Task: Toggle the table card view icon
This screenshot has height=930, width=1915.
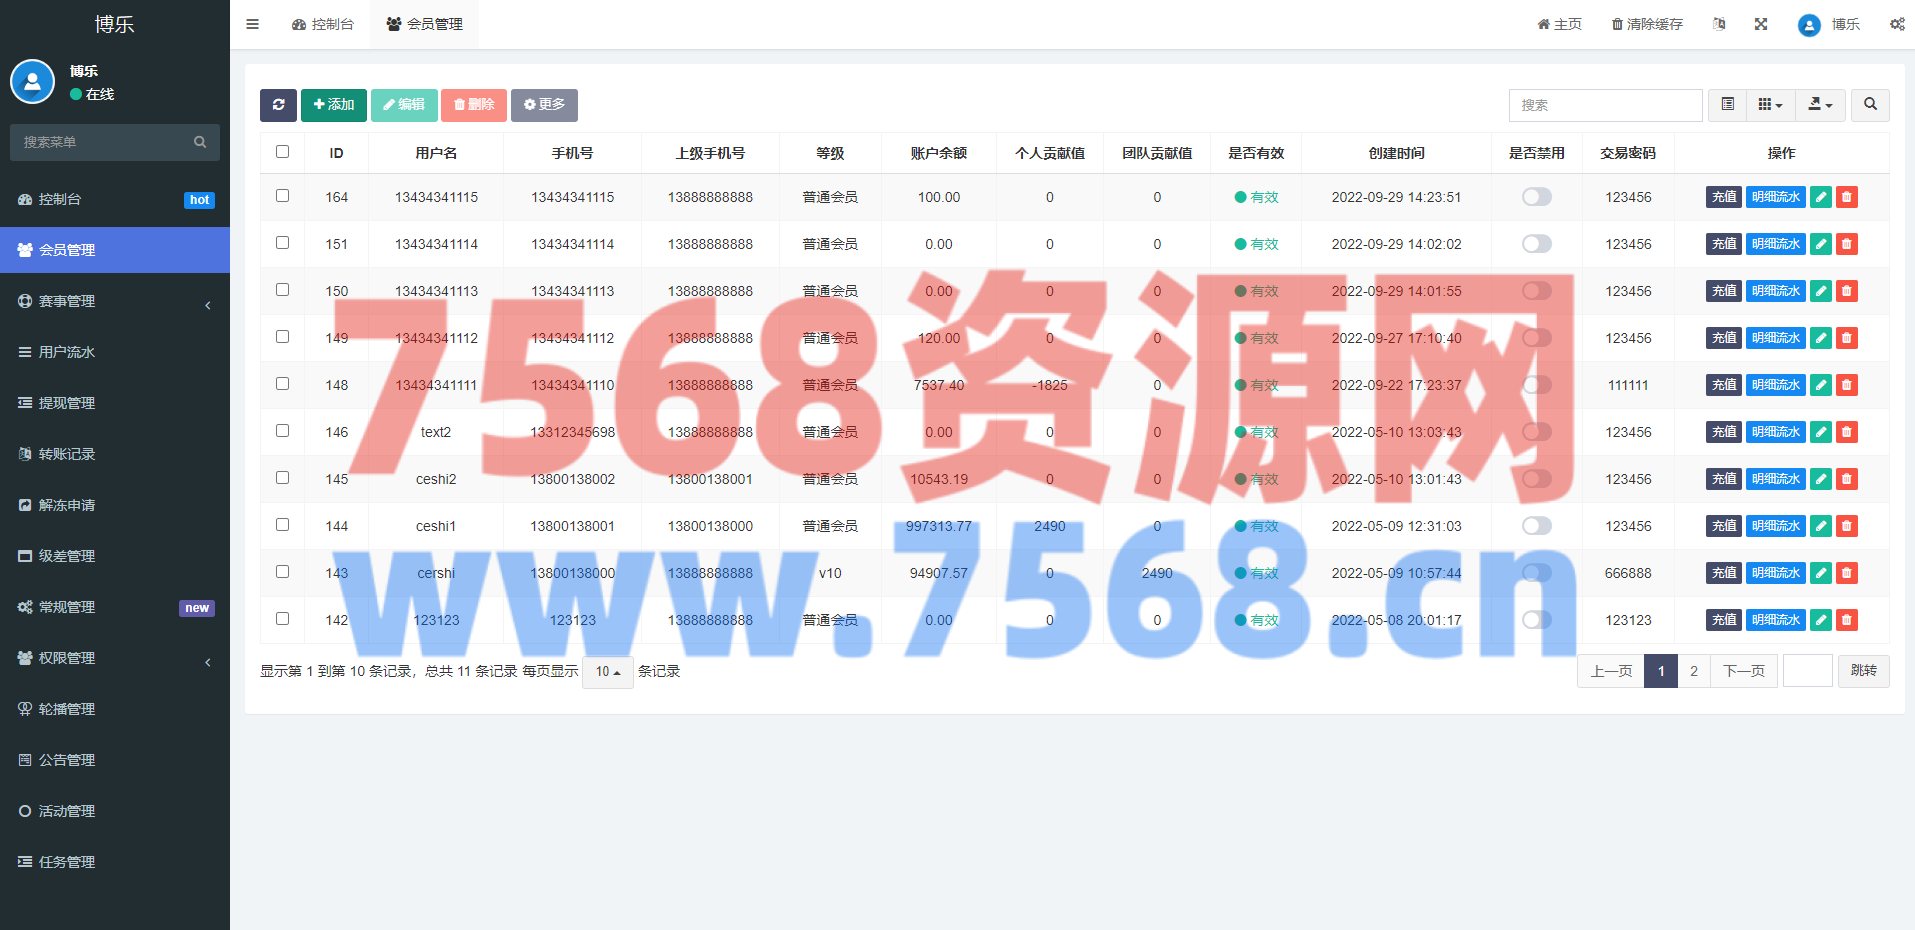Action: [x=1727, y=105]
